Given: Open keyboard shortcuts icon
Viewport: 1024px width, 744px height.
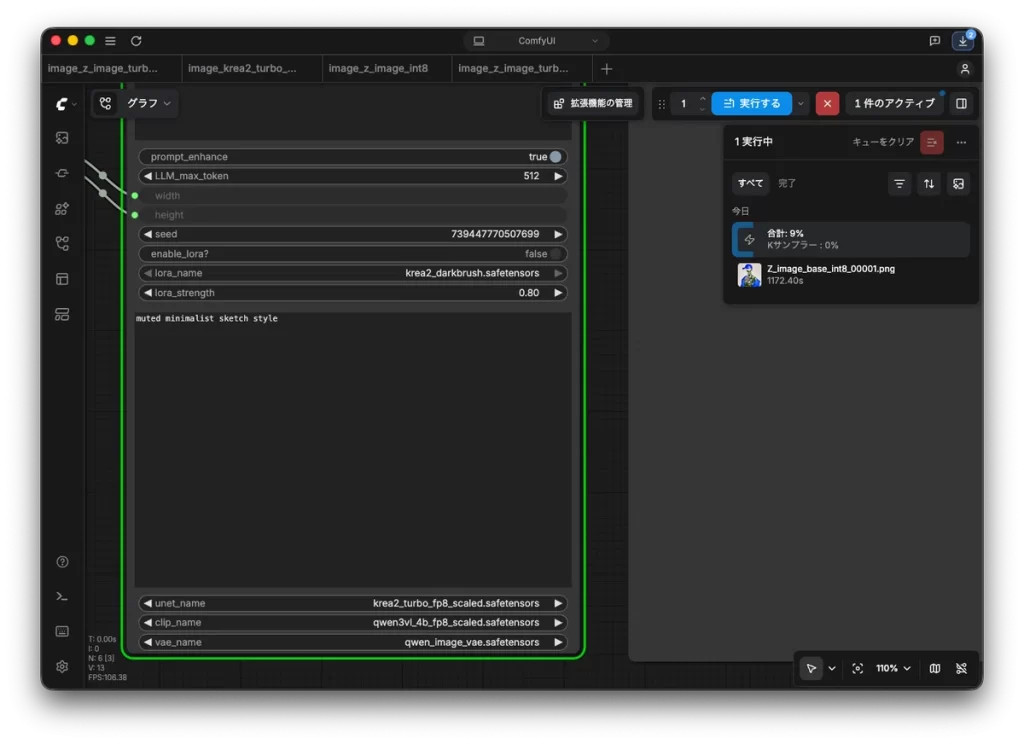Looking at the screenshot, I should tap(62, 631).
